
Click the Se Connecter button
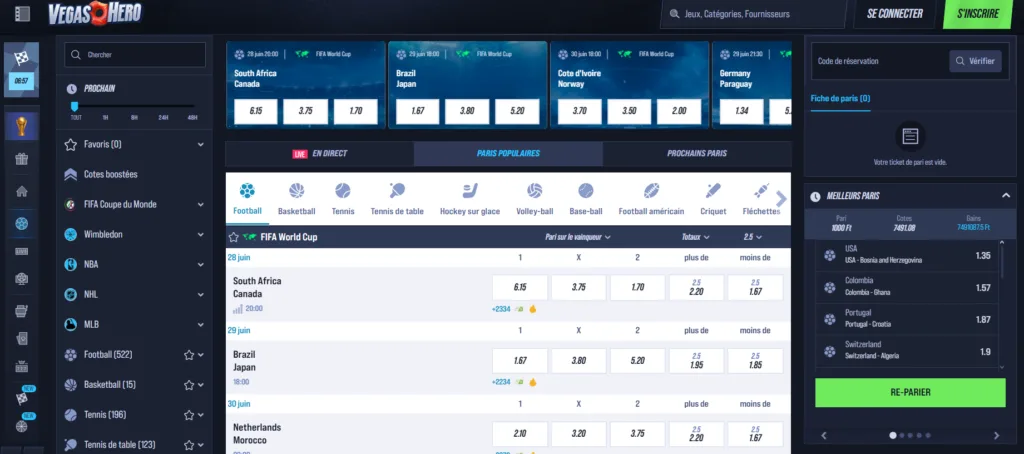tap(895, 14)
